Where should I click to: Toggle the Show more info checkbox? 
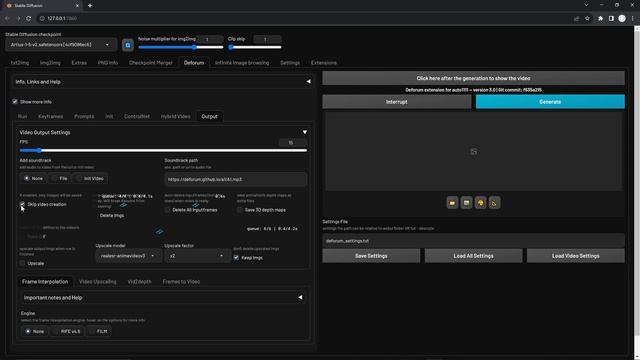(15, 102)
